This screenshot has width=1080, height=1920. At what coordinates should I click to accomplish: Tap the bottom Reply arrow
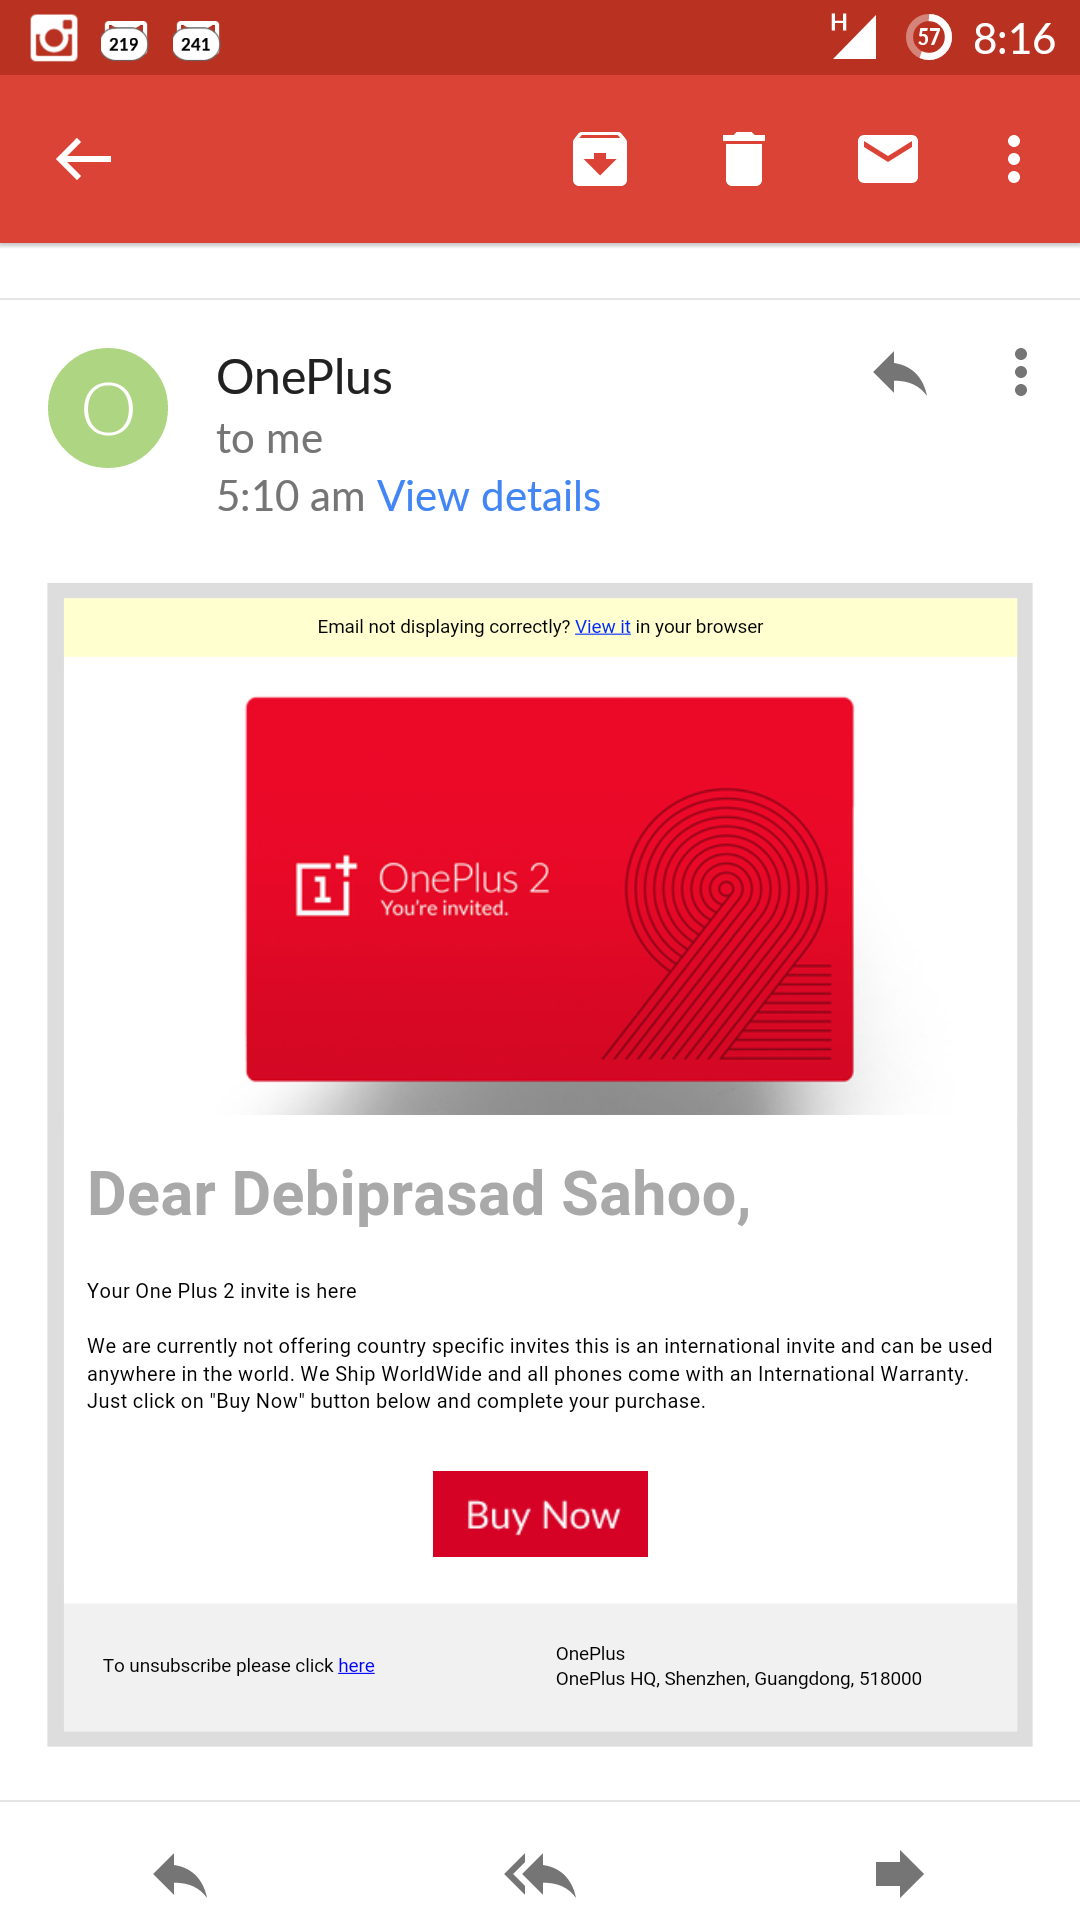180,1875
